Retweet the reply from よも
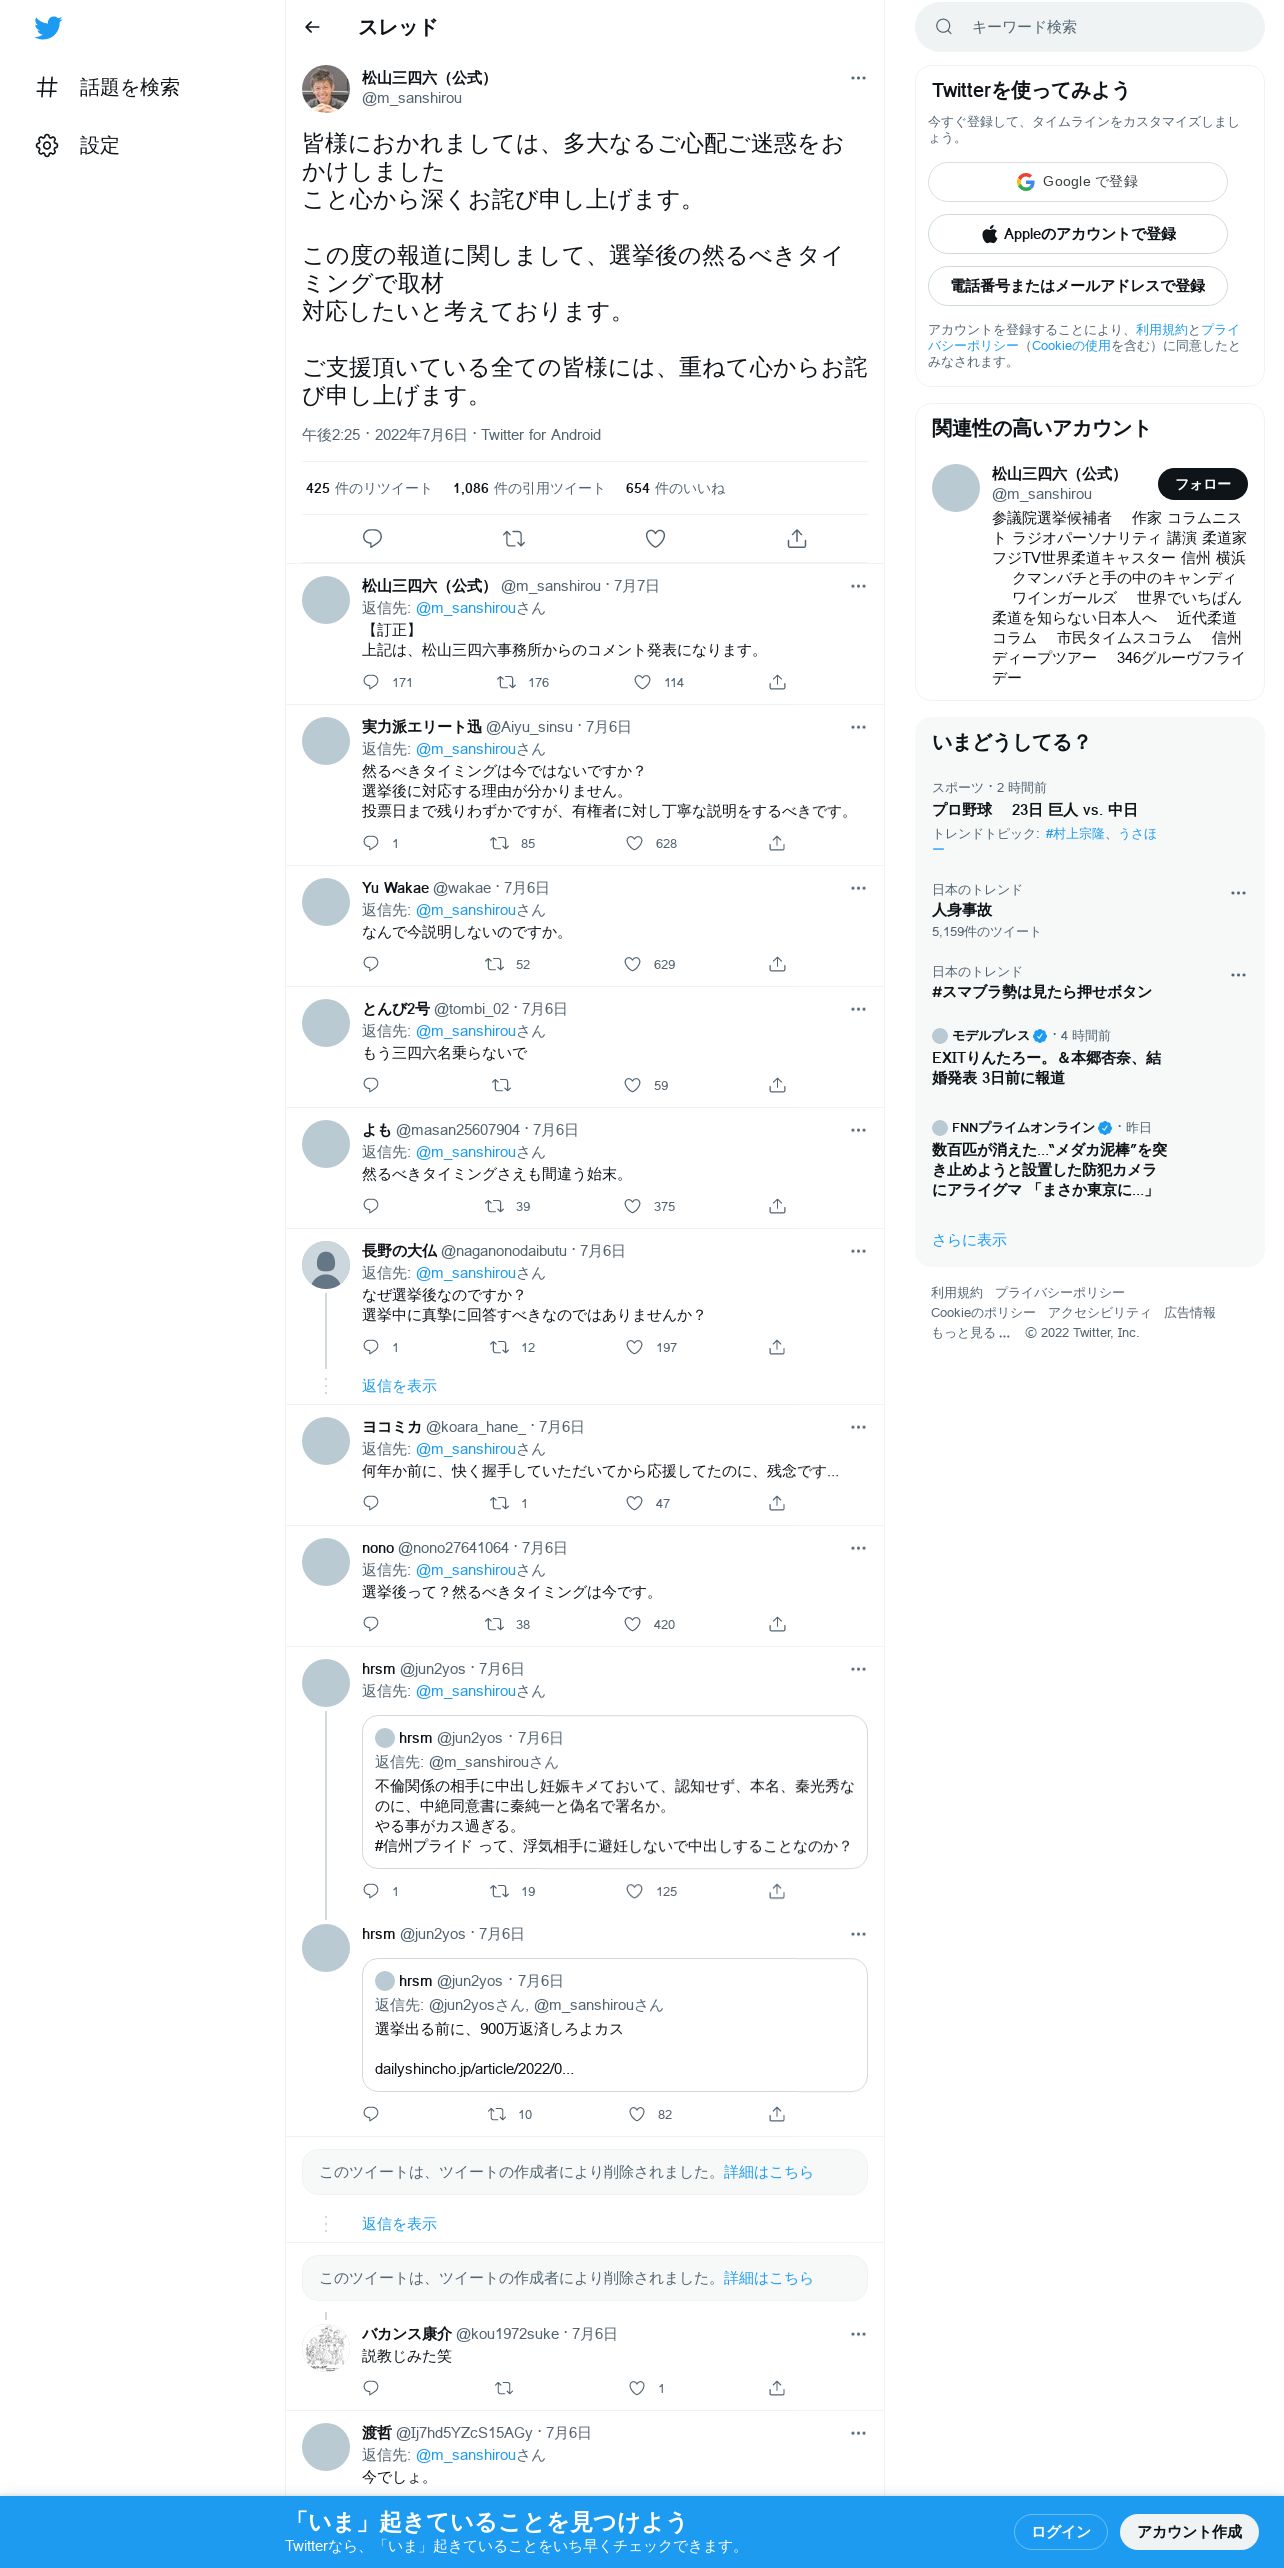Viewport: 1284px width, 2568px height. click(x=494, y=1206)
